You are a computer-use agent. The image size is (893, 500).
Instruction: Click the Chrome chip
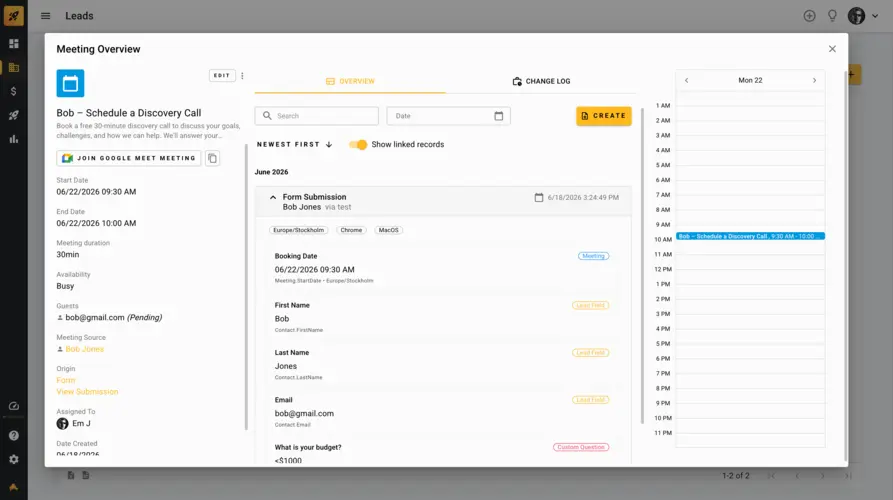click(x=351, y=230)
